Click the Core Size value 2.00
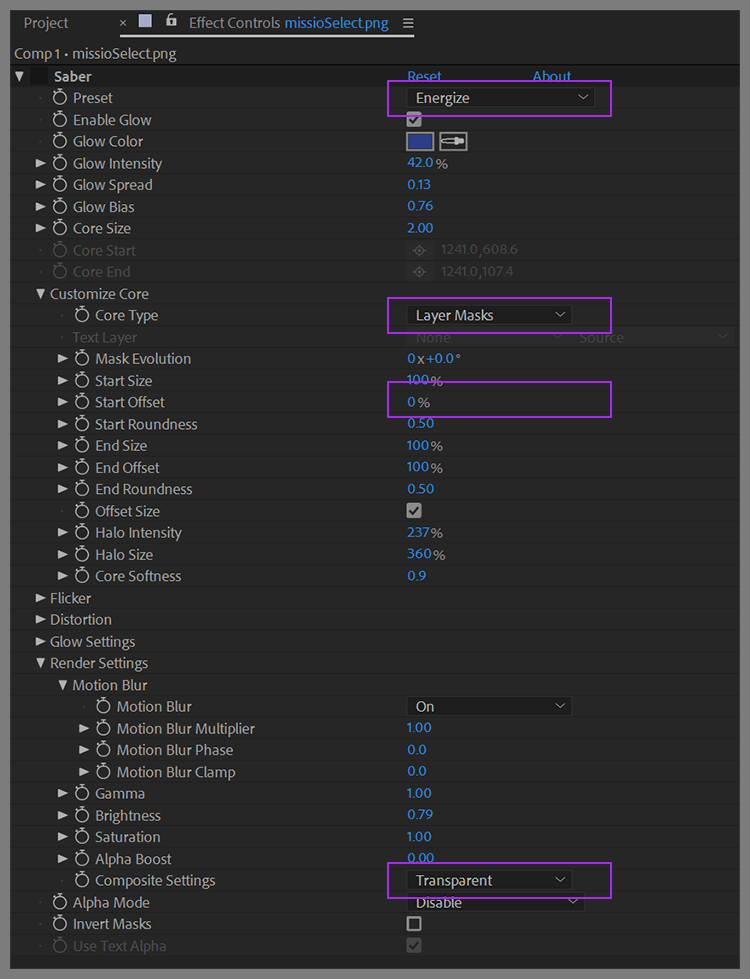The image size is (750, 979). 420,228
